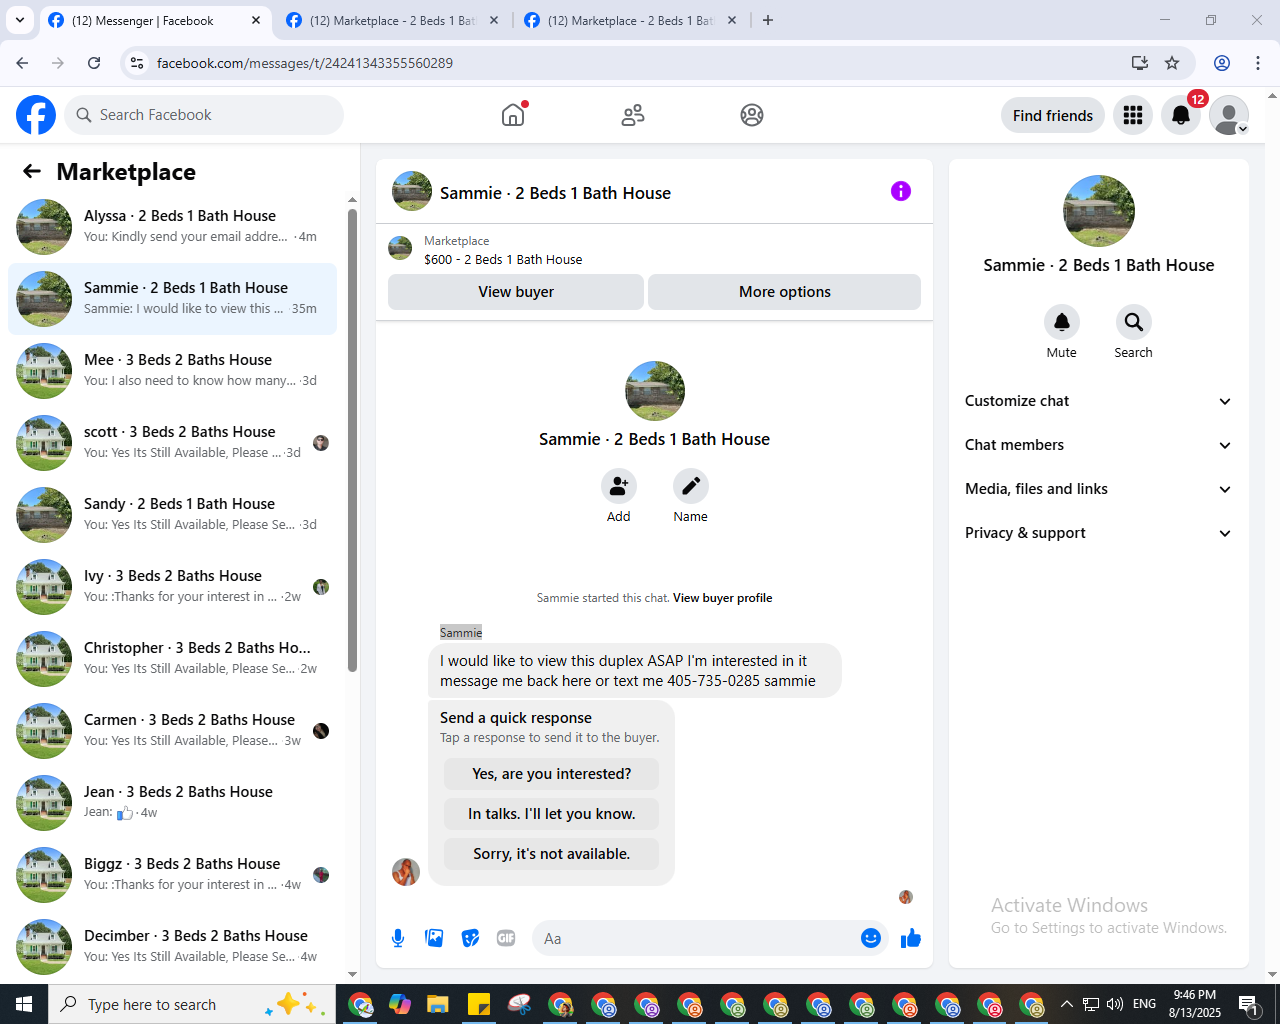Image resolution: width=1280 pixels, height=1024 pixels.
Task: Open Carmen 3 Beds 2 Baths conversation
Action: [172, 731]
